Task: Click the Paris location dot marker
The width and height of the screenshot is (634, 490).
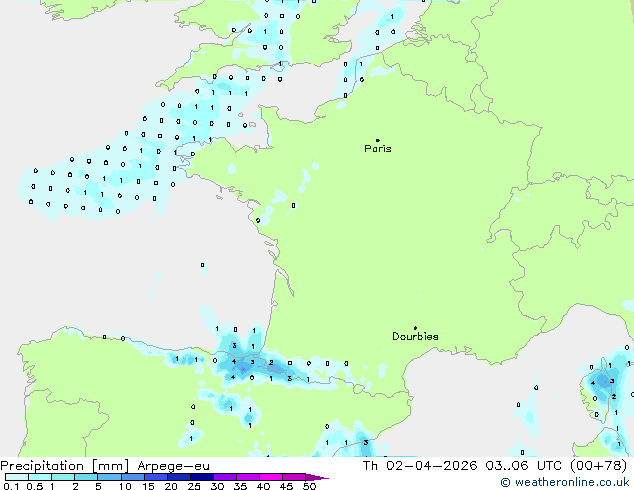Action: (x=378, y=140)
